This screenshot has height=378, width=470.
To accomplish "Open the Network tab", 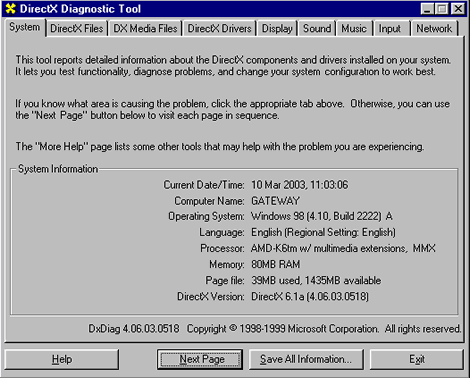I will pyautogui.click(x=434, y=29).
